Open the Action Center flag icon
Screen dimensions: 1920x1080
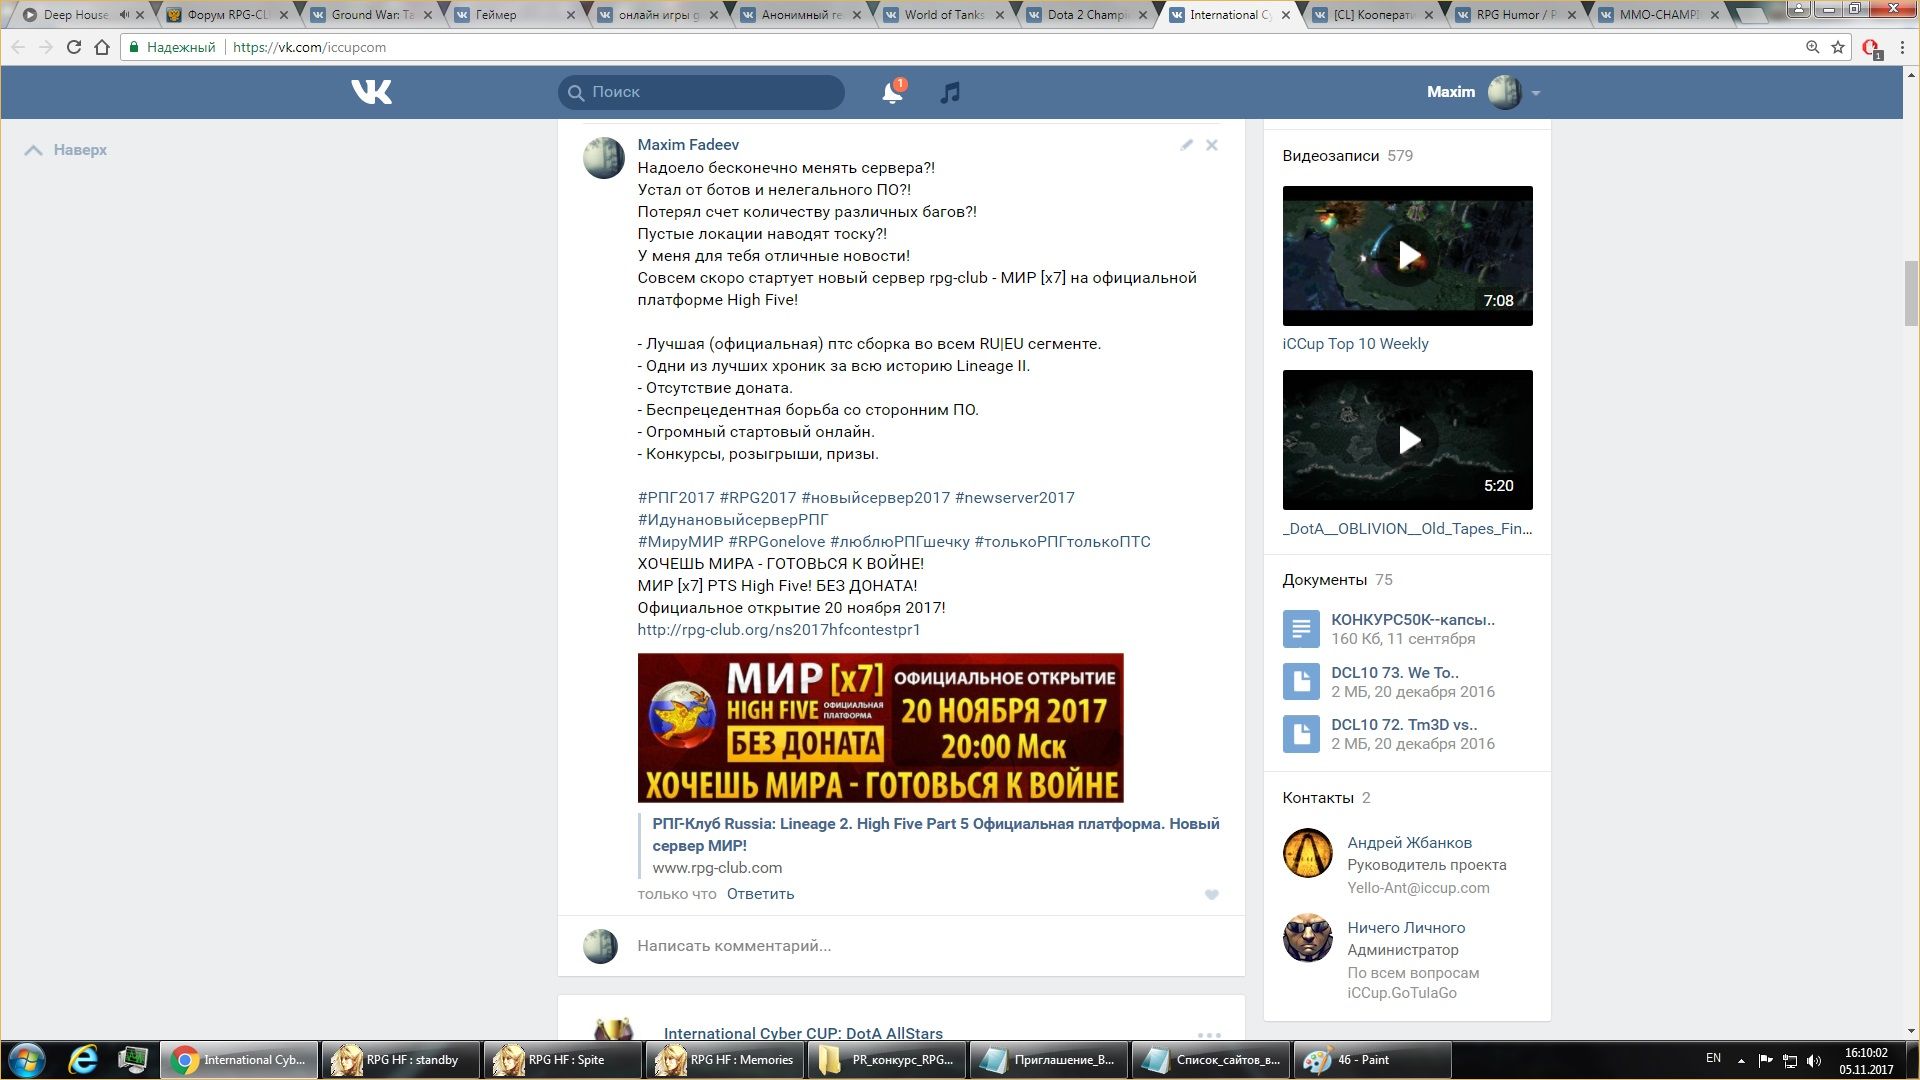[x=1765, y=1060]
